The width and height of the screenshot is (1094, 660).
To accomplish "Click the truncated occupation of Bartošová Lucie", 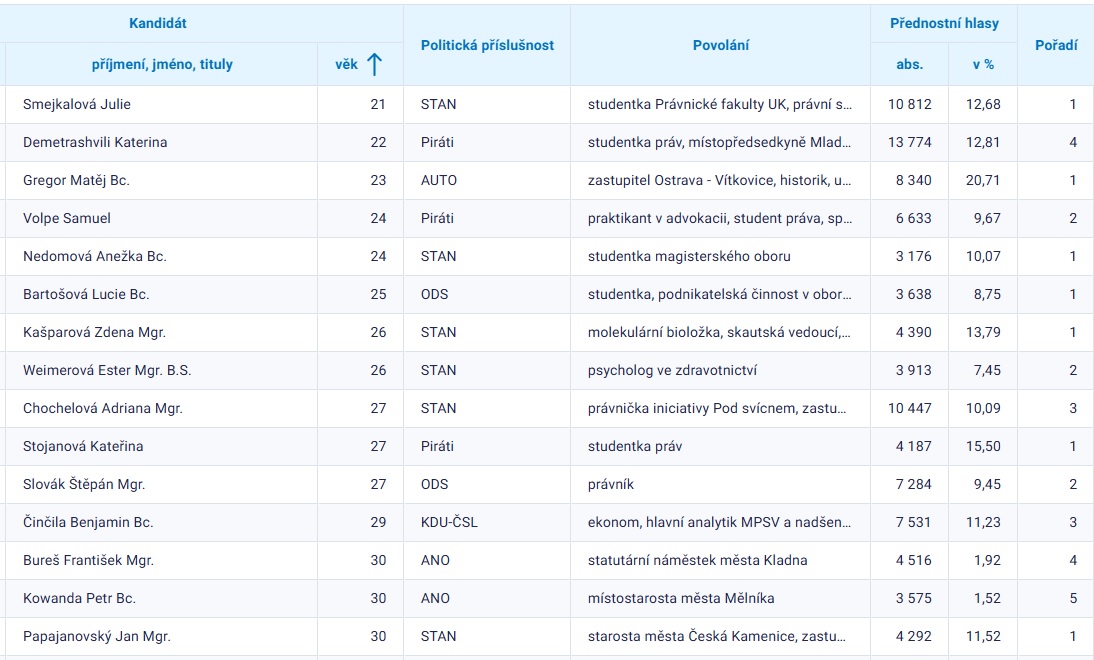I will pos(719,294).
